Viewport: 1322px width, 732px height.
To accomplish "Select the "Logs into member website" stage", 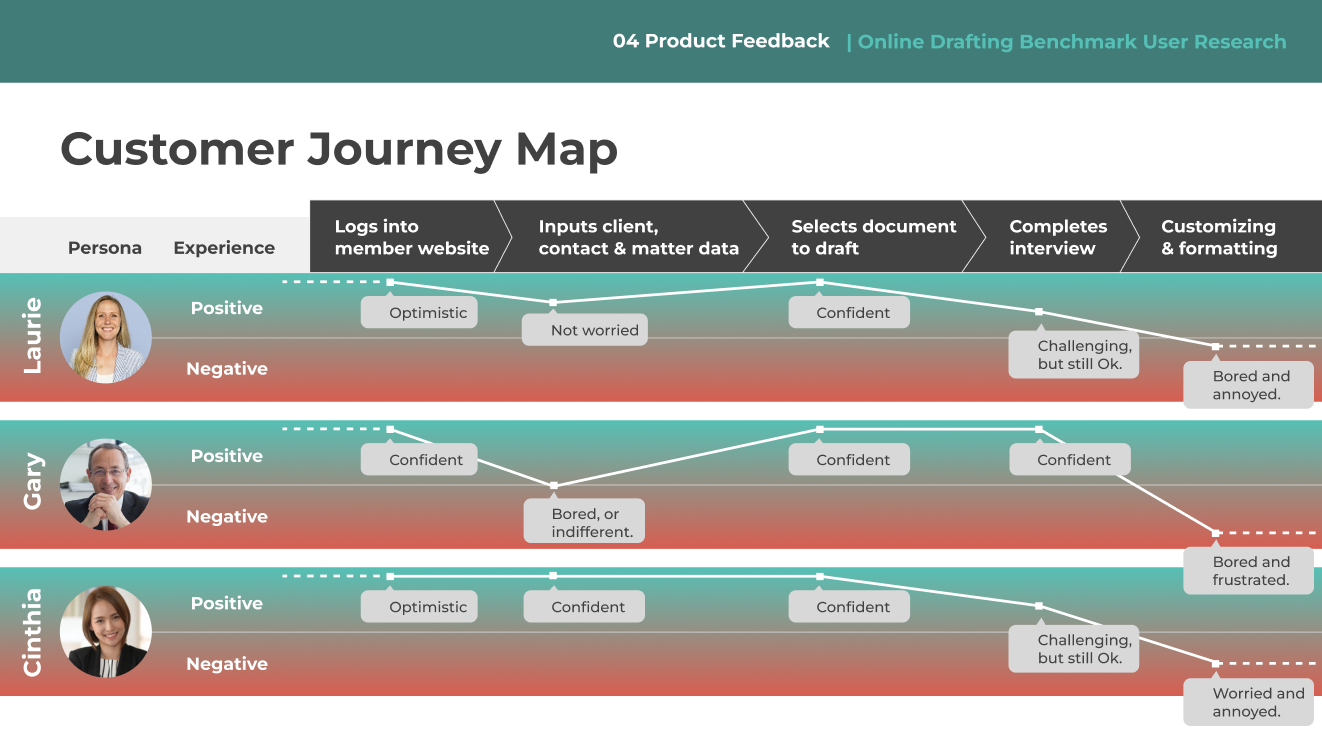I will tap(411, 237).
